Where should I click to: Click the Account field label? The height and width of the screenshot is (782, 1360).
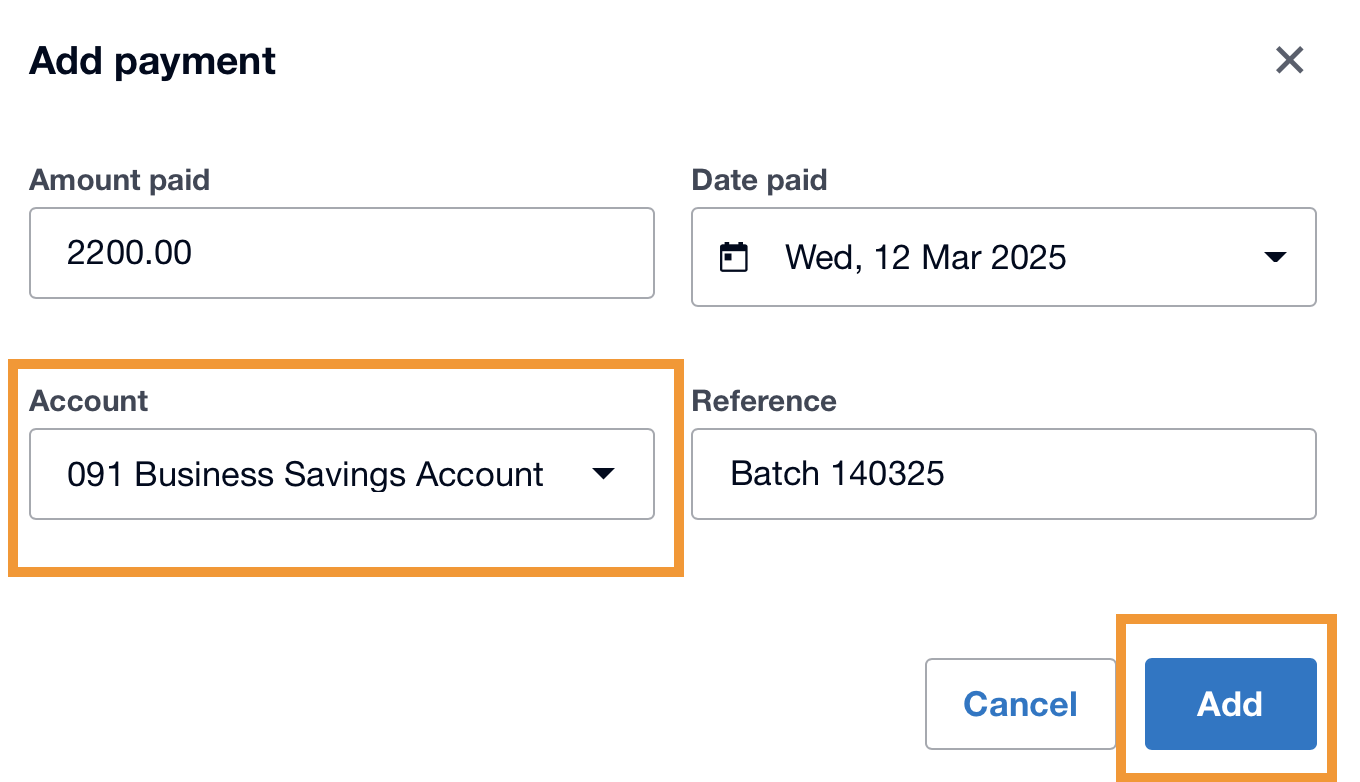(x=89, y=401)
